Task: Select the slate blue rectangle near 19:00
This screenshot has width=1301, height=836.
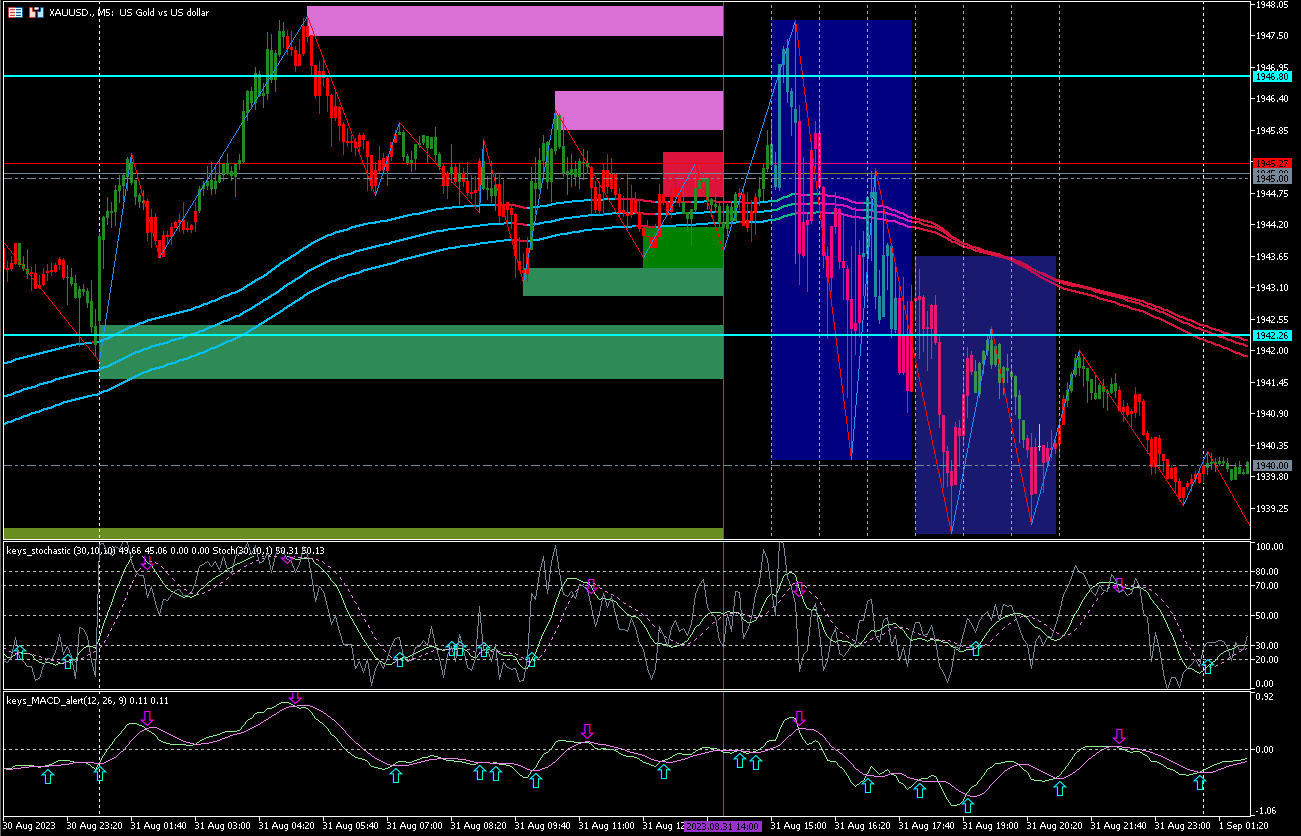Action: 986,395
